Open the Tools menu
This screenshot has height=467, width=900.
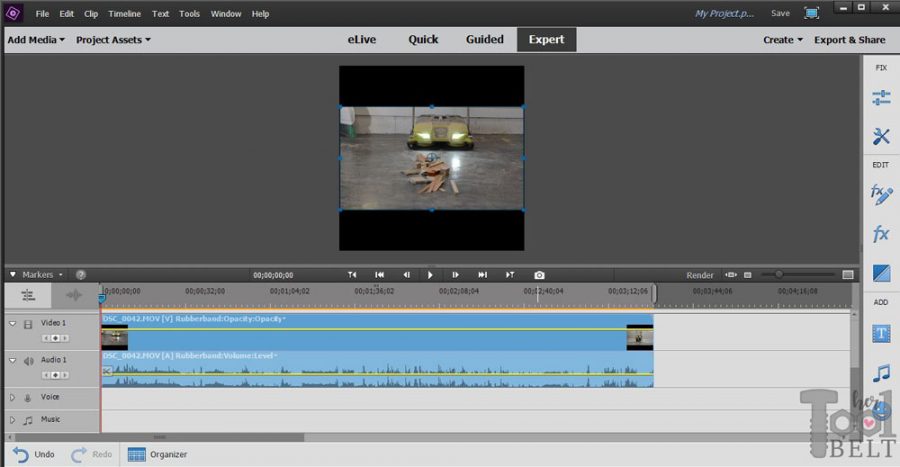click(189, 14)
